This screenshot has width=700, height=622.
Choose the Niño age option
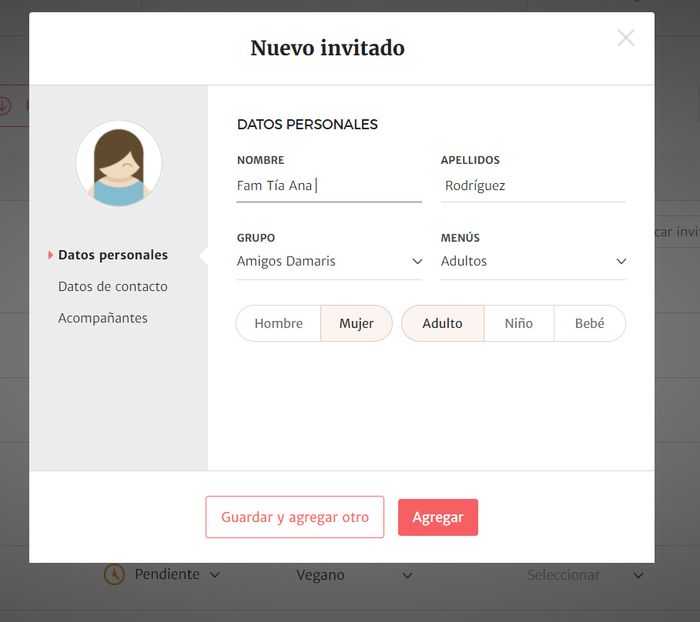point(519,323)
